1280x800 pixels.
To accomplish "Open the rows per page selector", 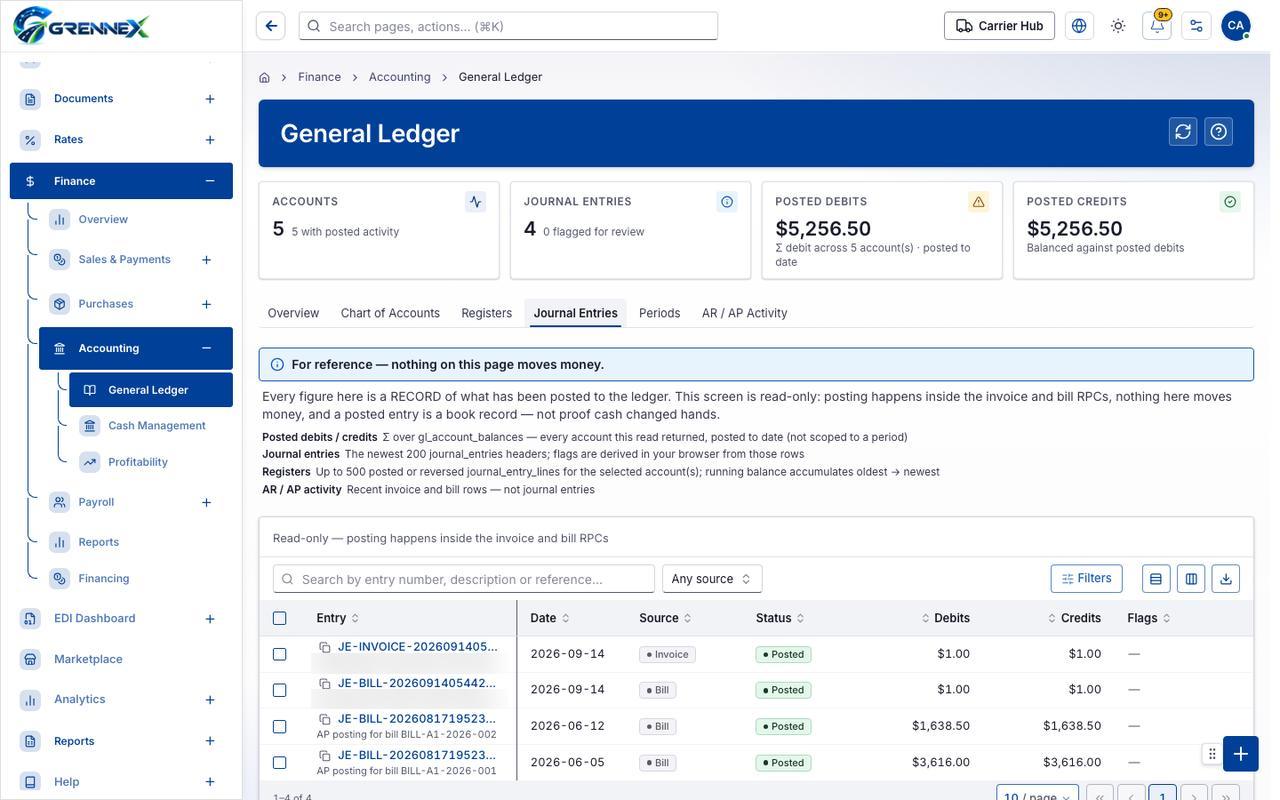I will tap(1037, 797).
